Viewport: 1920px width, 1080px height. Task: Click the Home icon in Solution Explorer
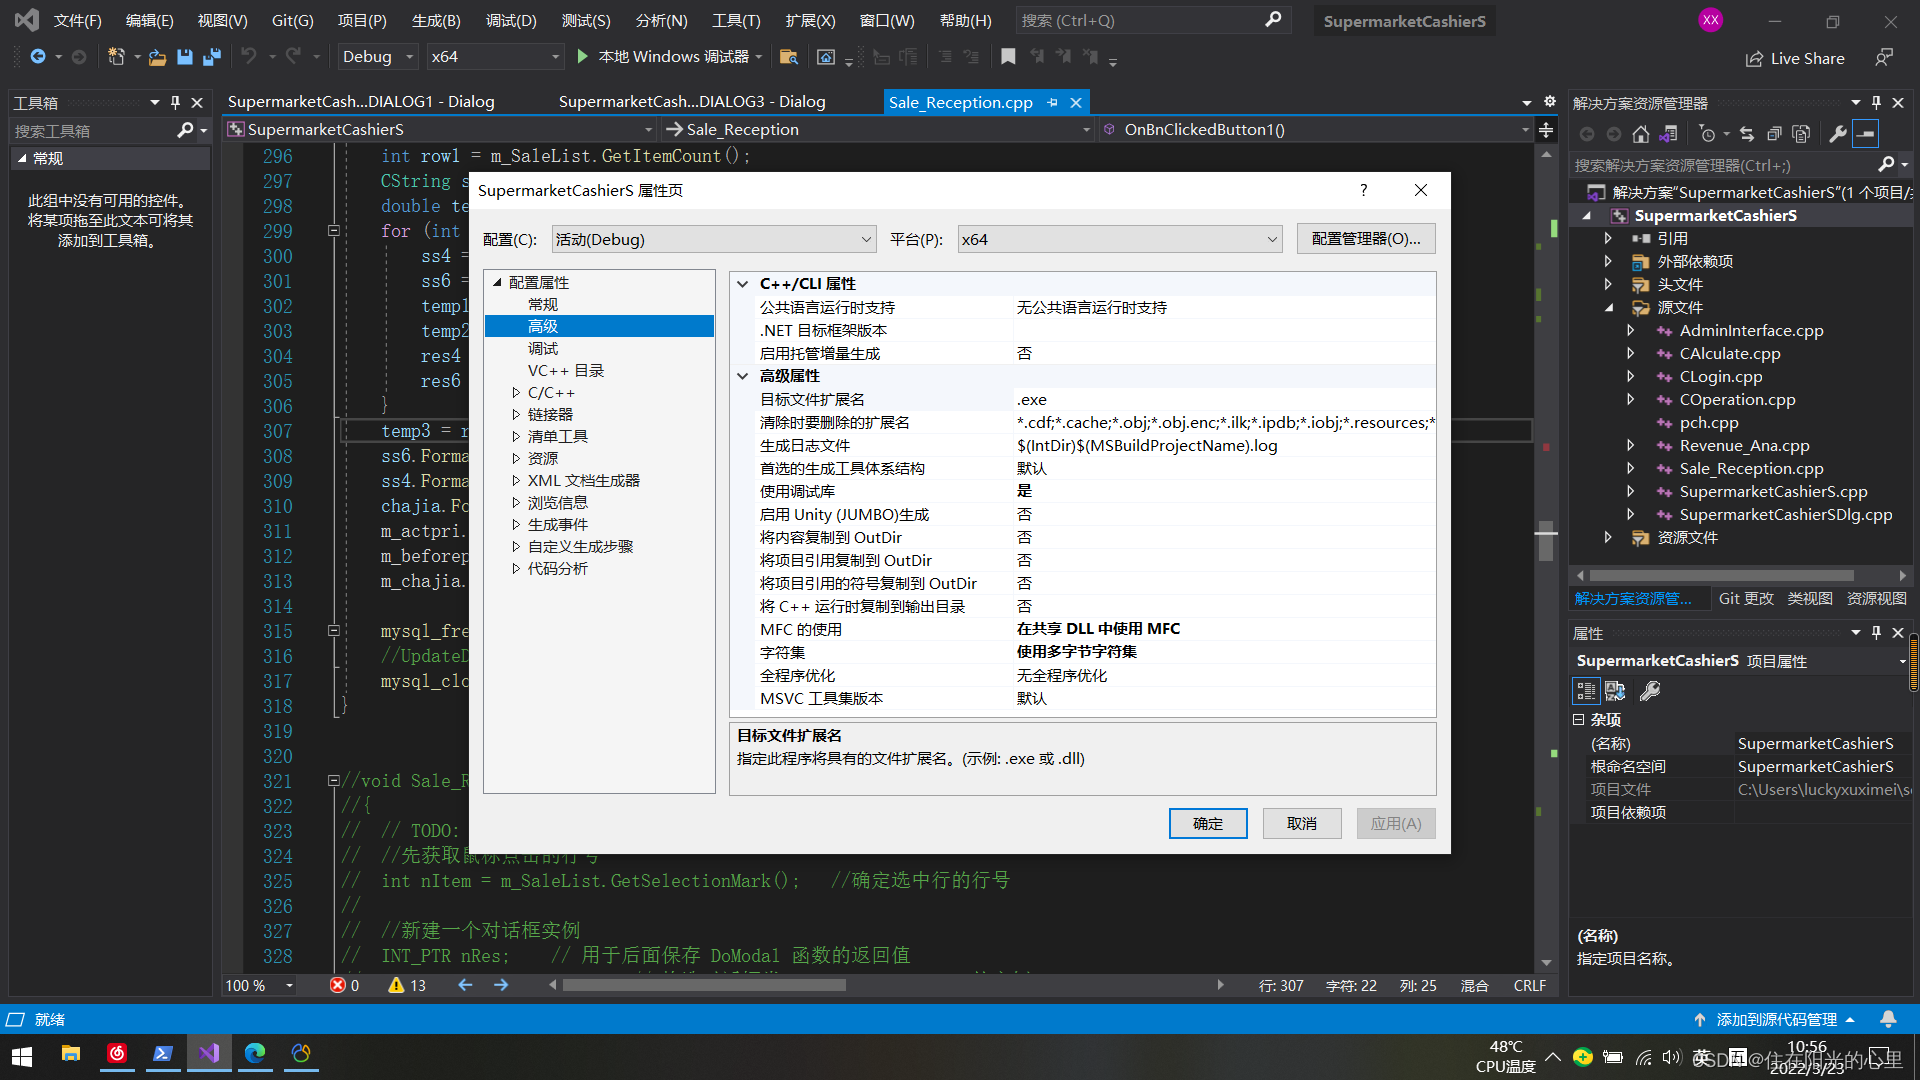1640,134
